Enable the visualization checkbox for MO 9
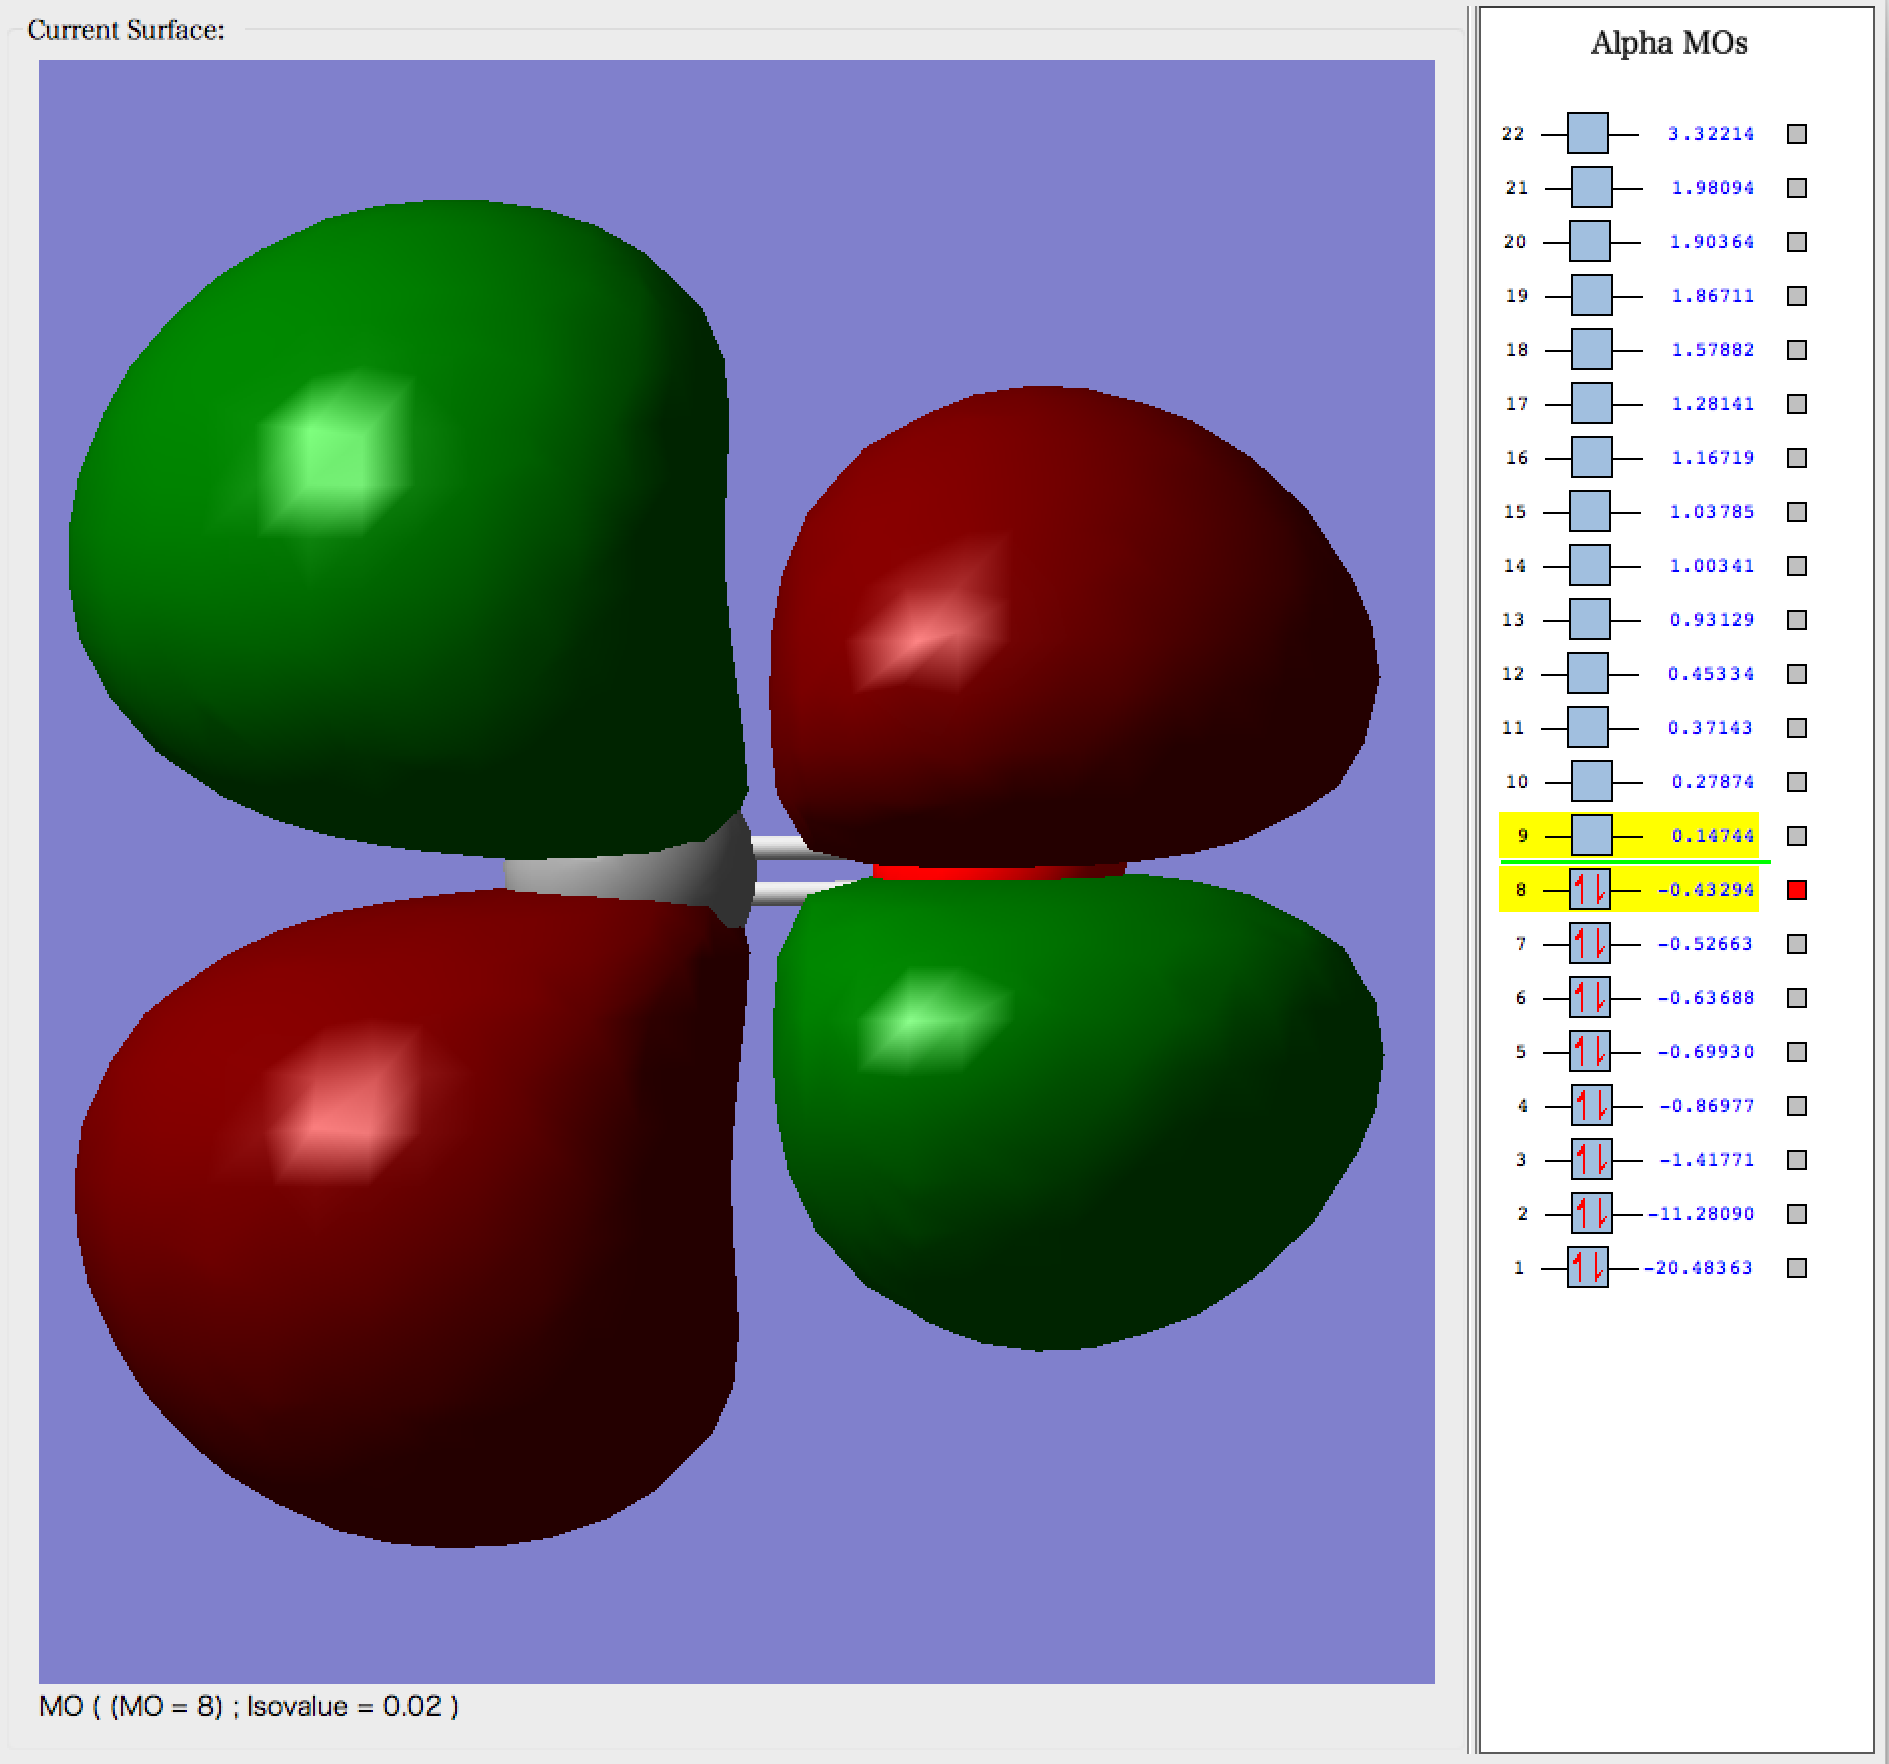 pyautogui.click(x=1797, y=835)
